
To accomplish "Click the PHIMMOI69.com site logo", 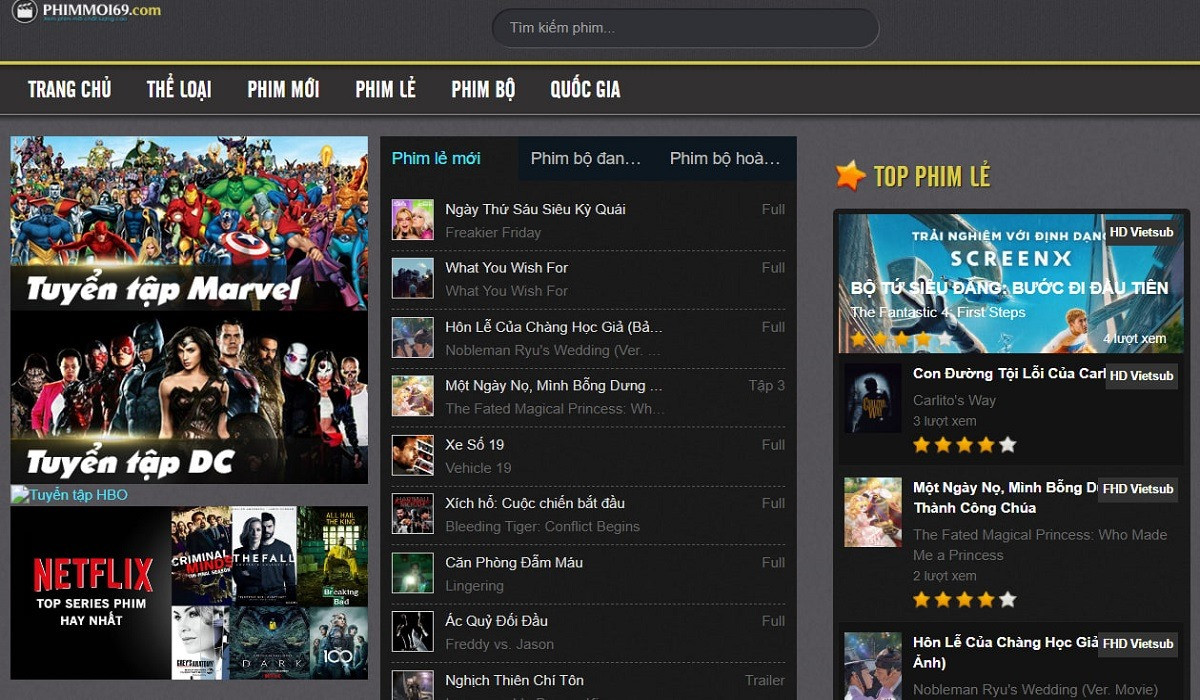I will point(86,12).
